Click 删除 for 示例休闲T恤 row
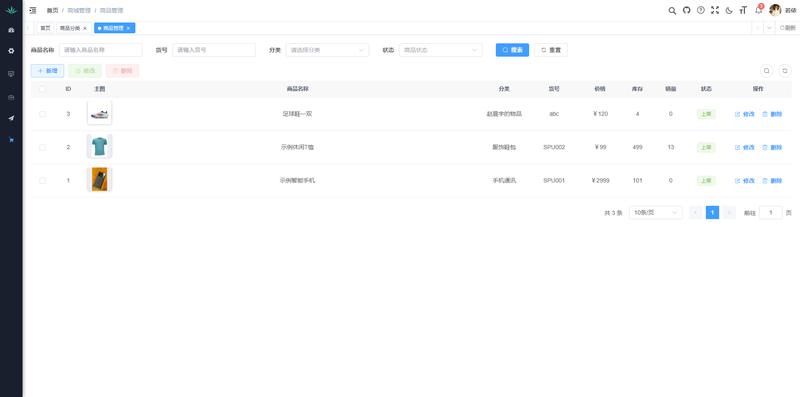The width and height of the screenshot is (800, 397). [x=772, y=147]
